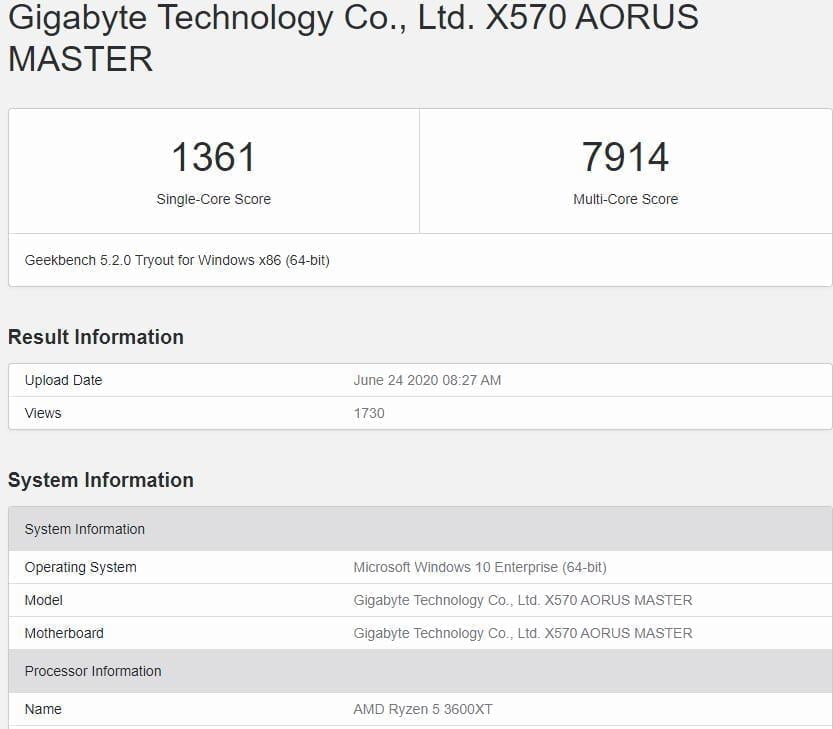This screenshot has height=729, width=833.
Task: Click the Single-Core Score label
Action: 213,199
